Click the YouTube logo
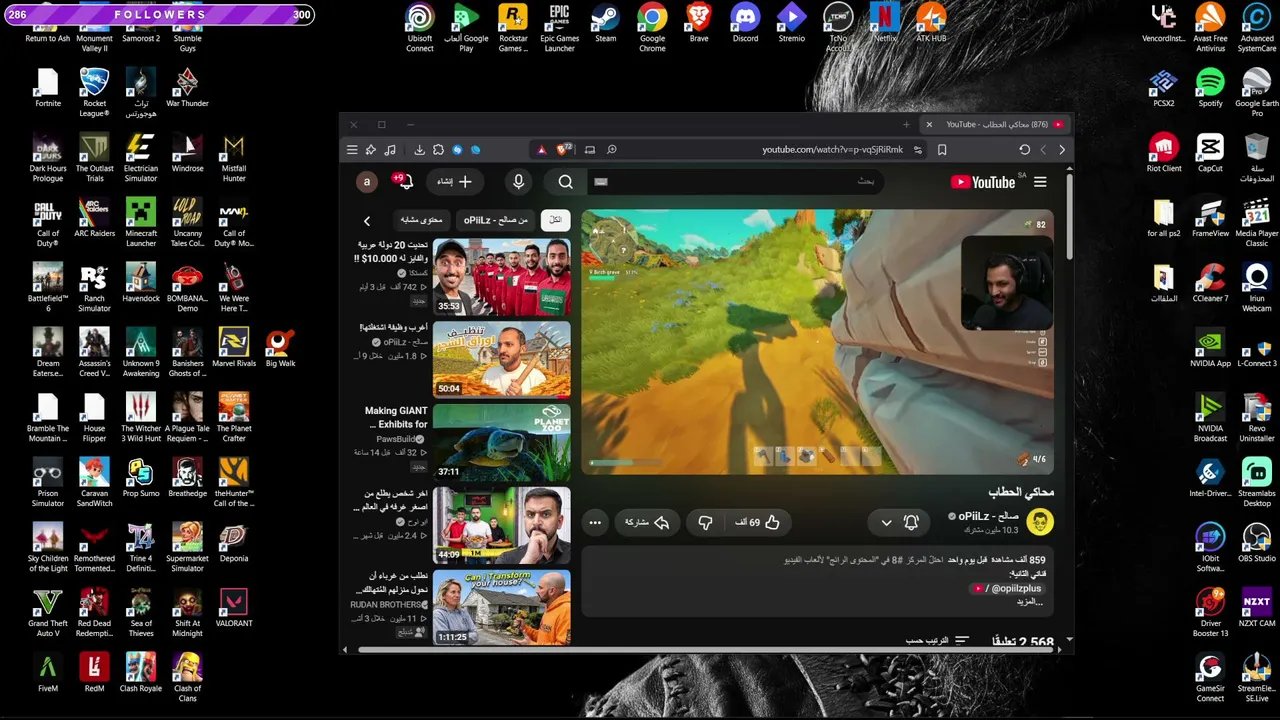Screen dimensions: 1280x720 [984, 182]
